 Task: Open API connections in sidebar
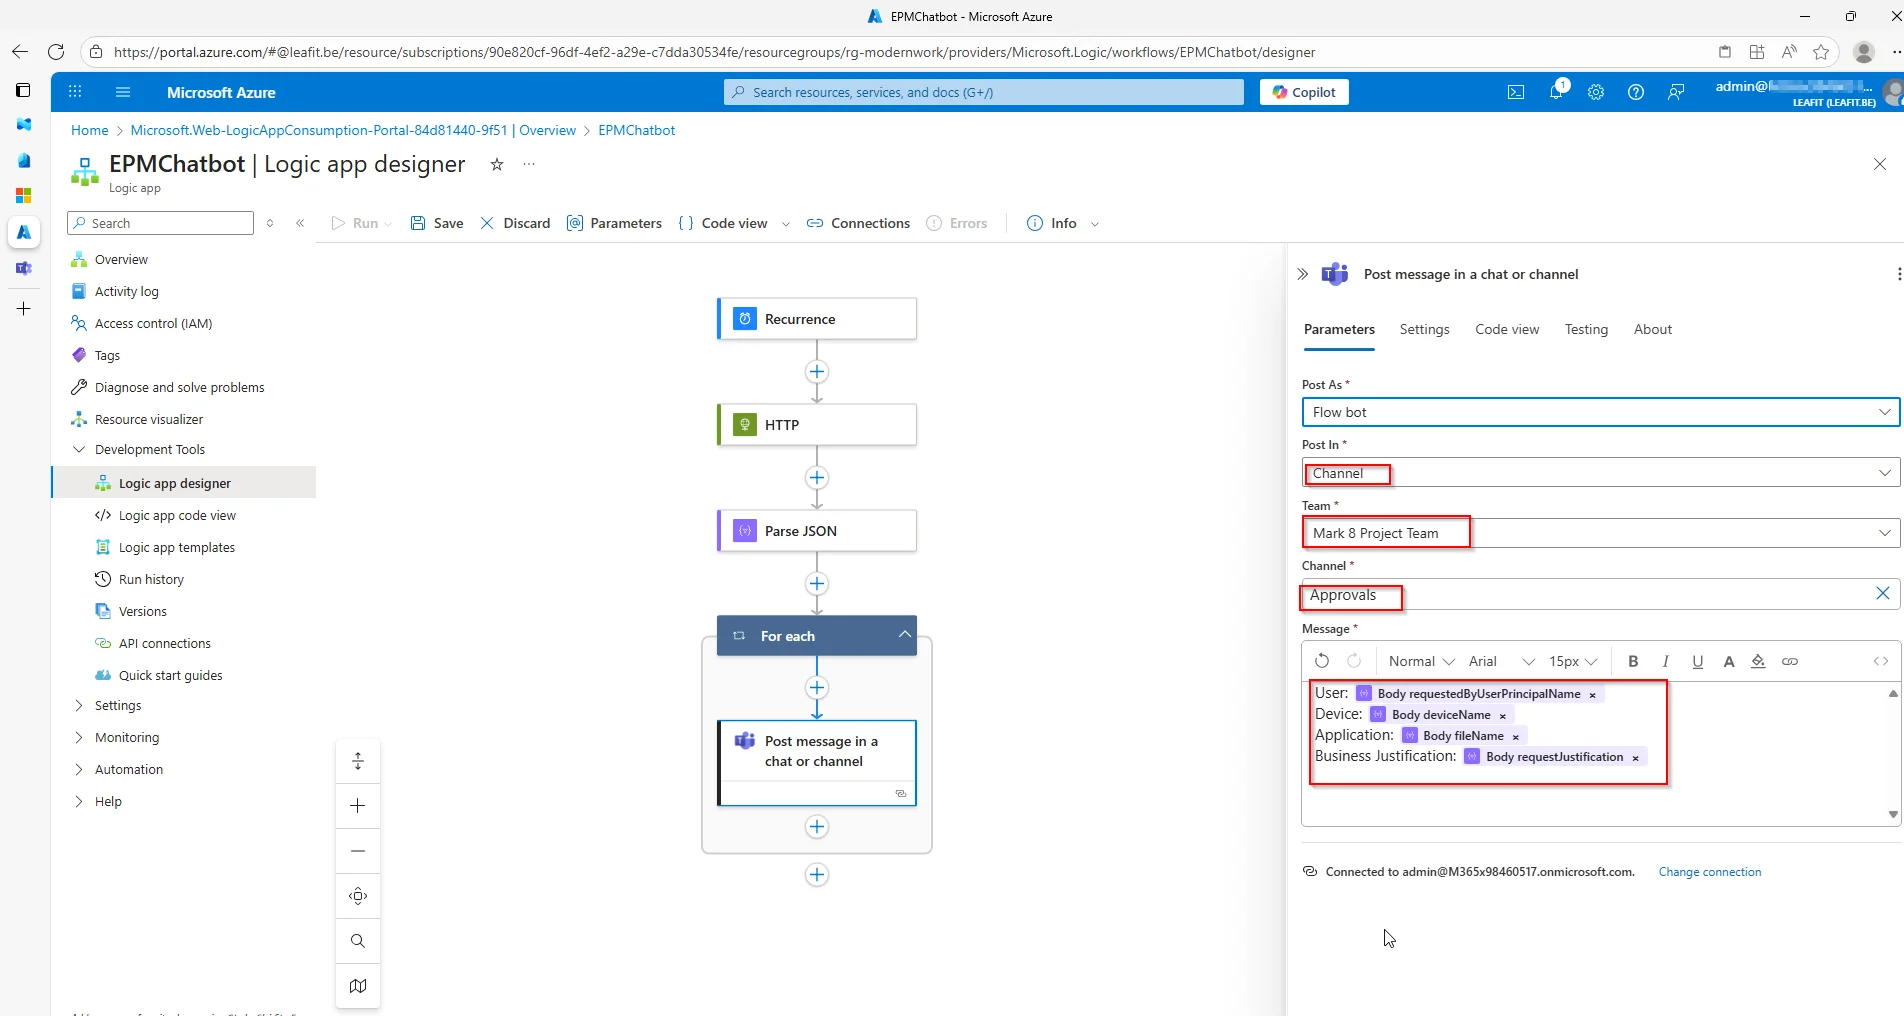pos(164,643)
